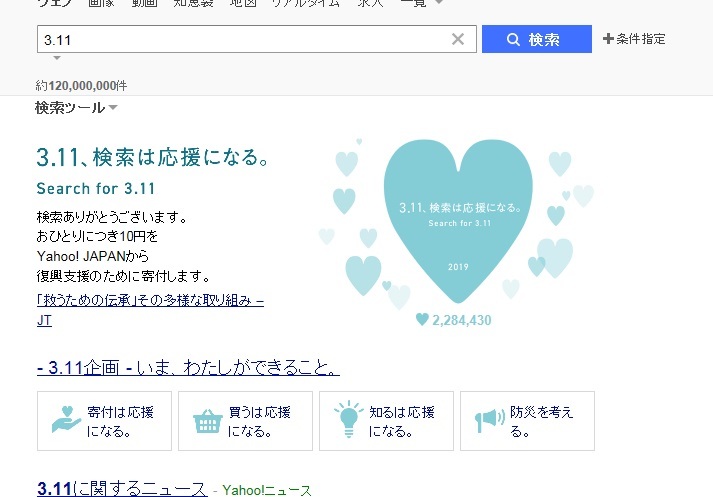Click the large Search for 3.11 heart graphic
The height and width of the screenshot is (497, 713).
[x=458, y=221]
